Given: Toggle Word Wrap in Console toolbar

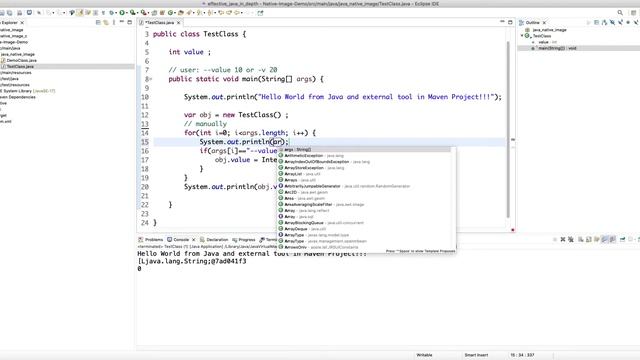Looking at the screenshot, I should (596, 240).
